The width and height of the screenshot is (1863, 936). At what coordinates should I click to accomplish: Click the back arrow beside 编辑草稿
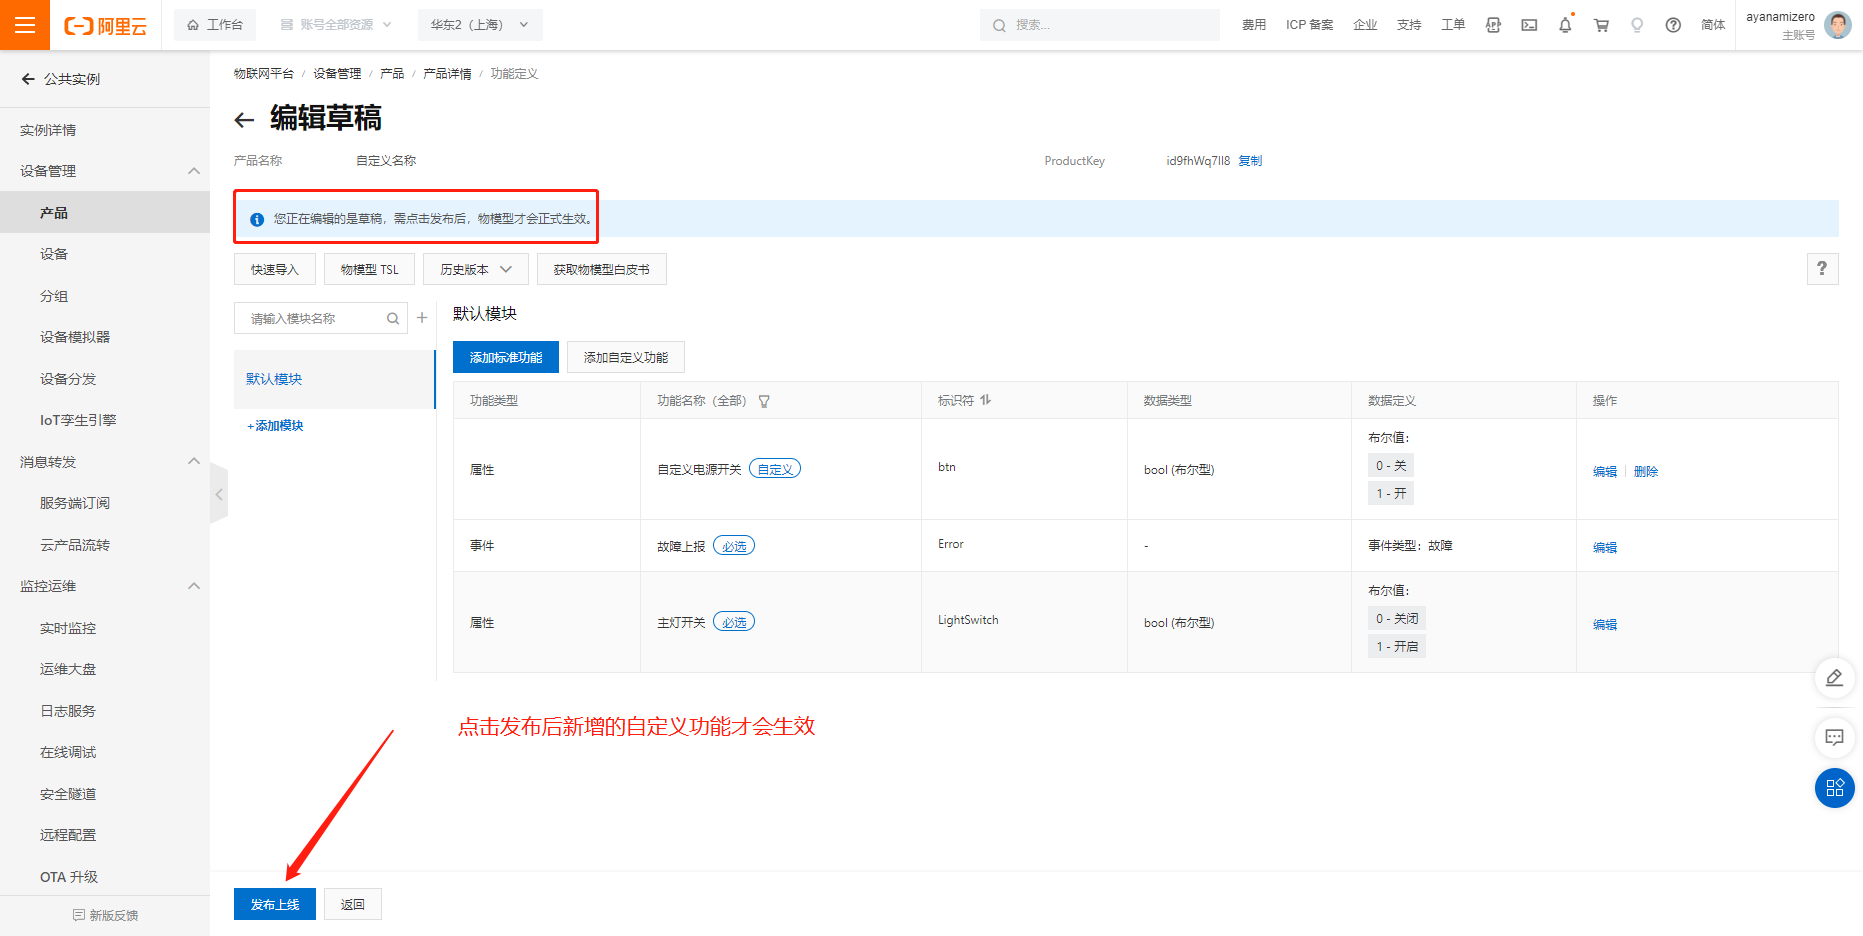(244, 120)
